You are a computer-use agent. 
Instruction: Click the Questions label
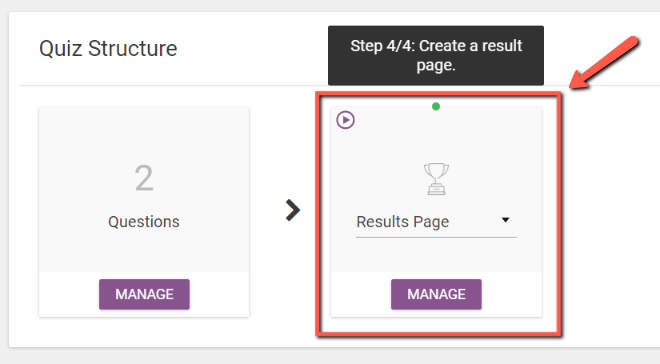(x=144, y=222)
